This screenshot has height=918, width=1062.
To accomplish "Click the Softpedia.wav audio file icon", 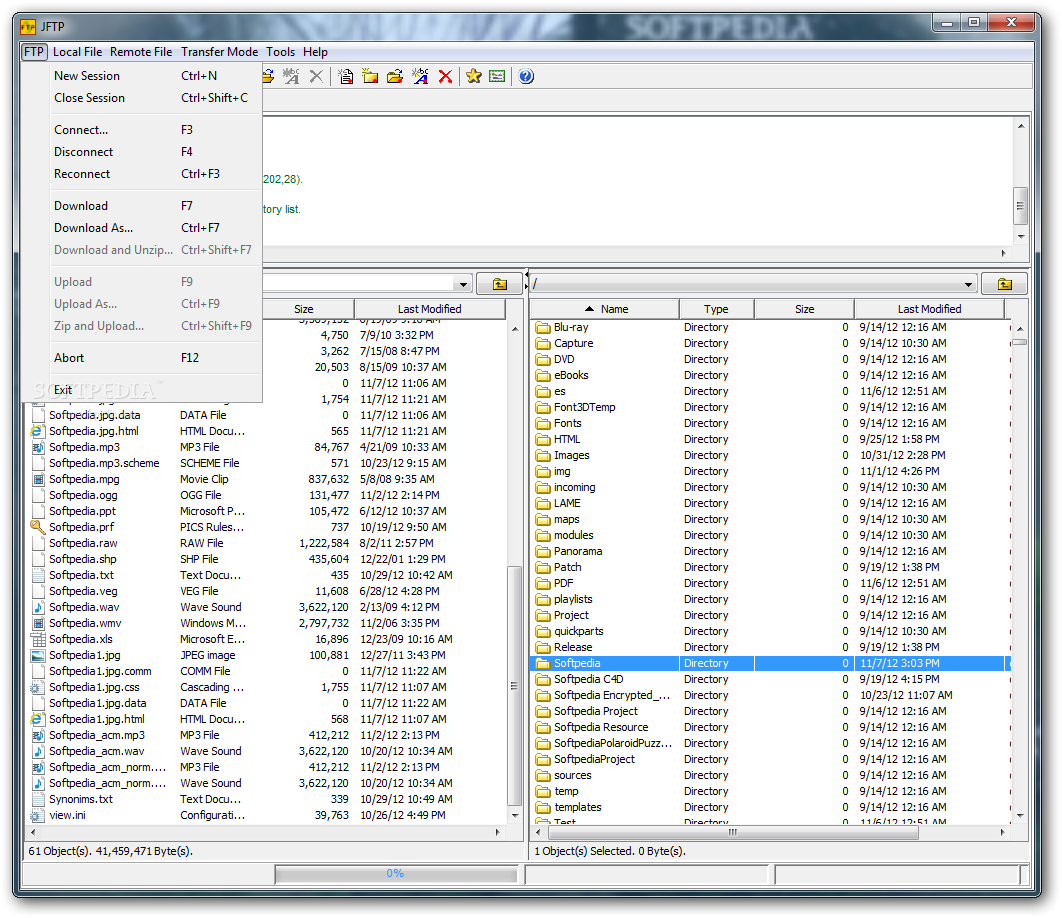I will point(39,607).
